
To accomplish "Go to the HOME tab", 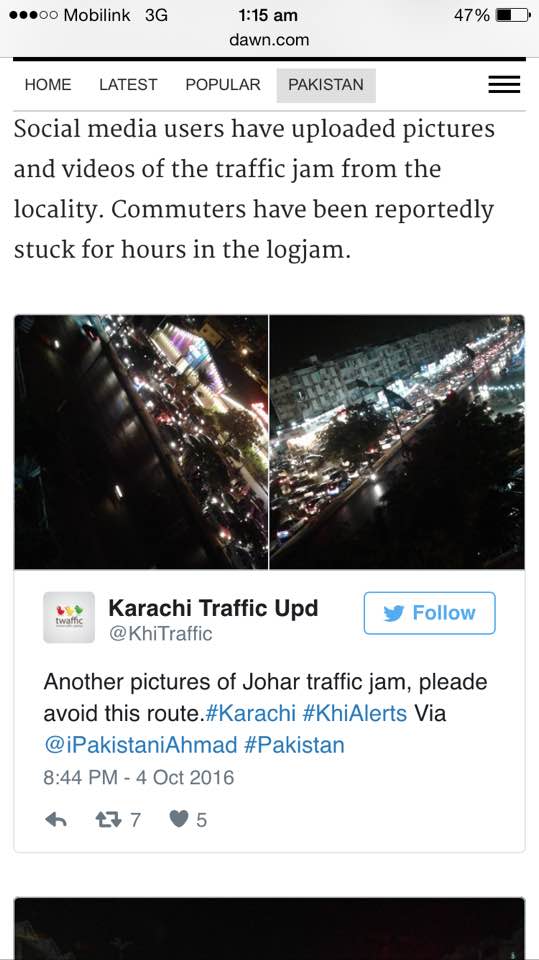I will (48, 84).
